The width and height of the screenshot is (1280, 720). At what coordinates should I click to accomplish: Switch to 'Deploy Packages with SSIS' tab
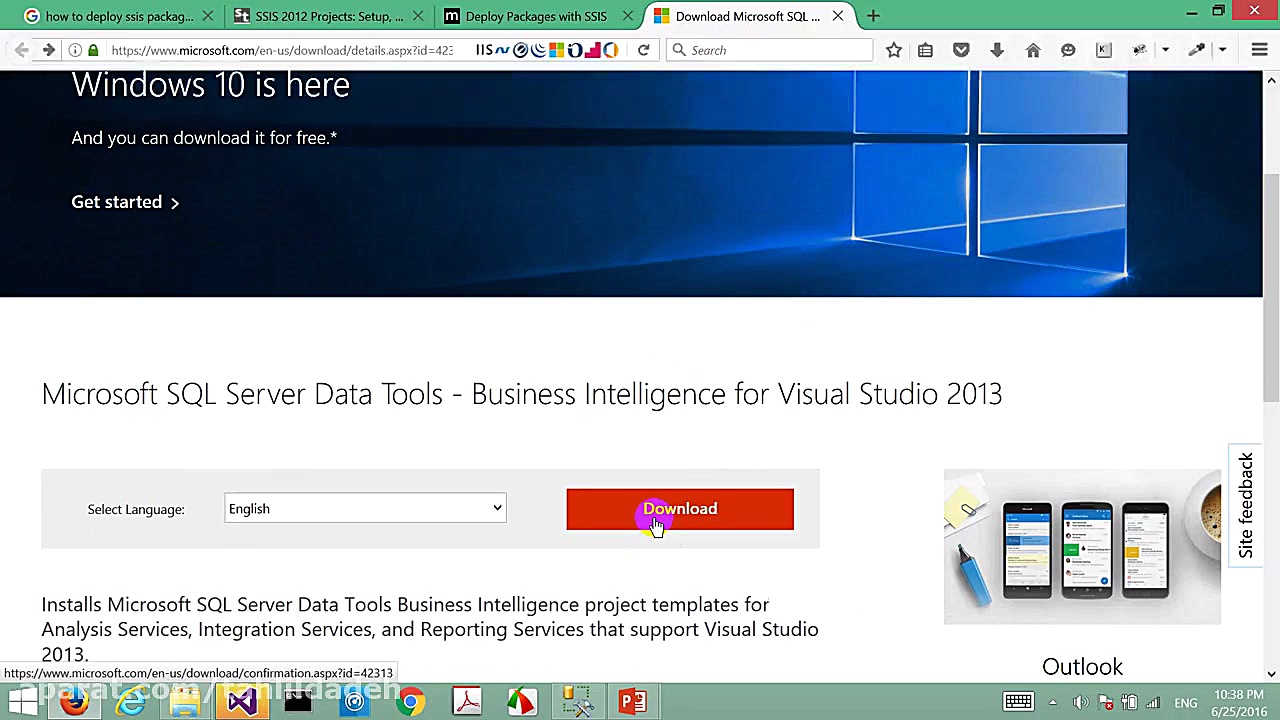pyautogui.click(x=539, y=16)
